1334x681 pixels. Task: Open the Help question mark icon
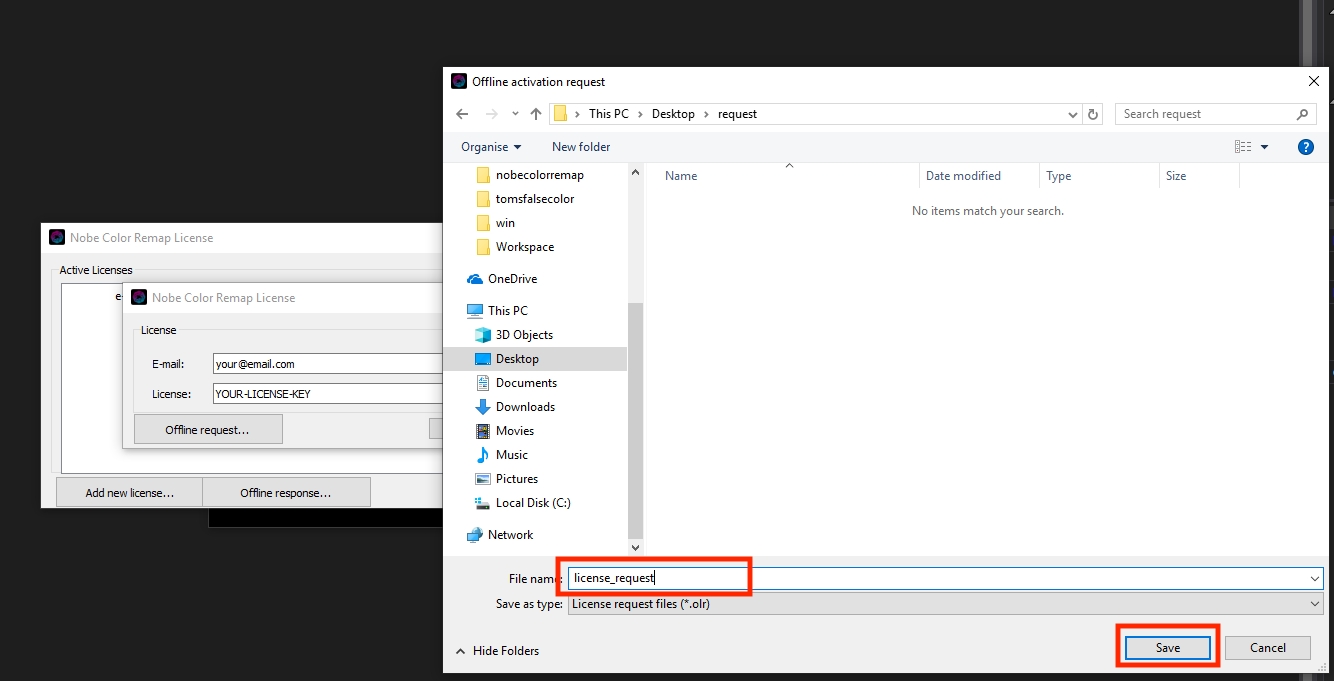coord(1305,147)
